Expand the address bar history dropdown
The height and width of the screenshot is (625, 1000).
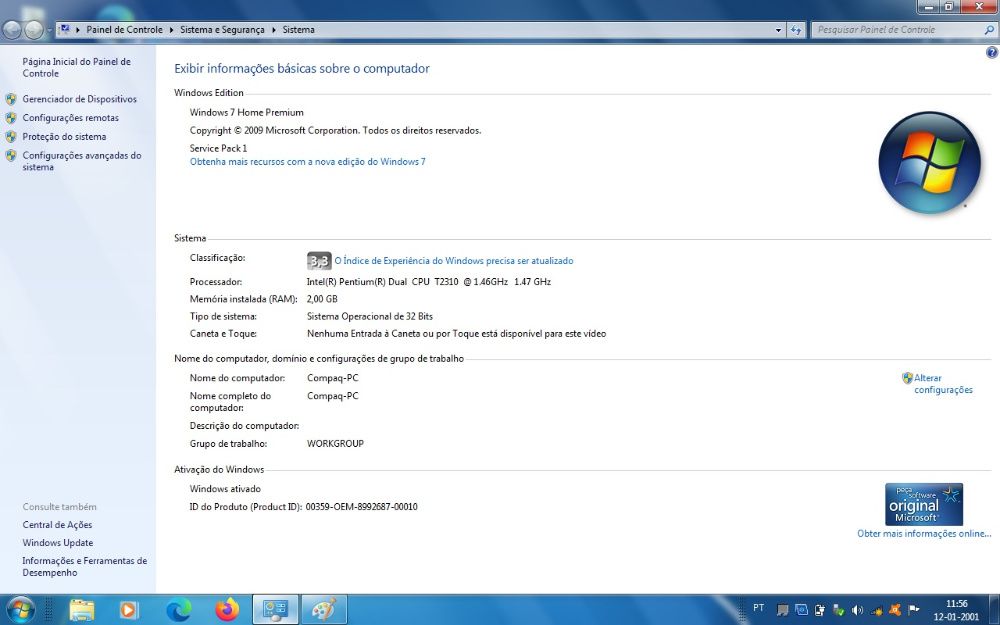point(778,29)
